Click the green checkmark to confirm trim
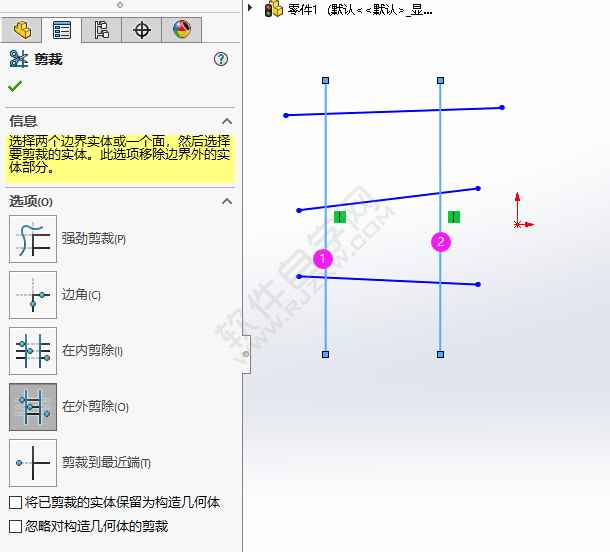610x552 pixels. click(x=15, y=86)
